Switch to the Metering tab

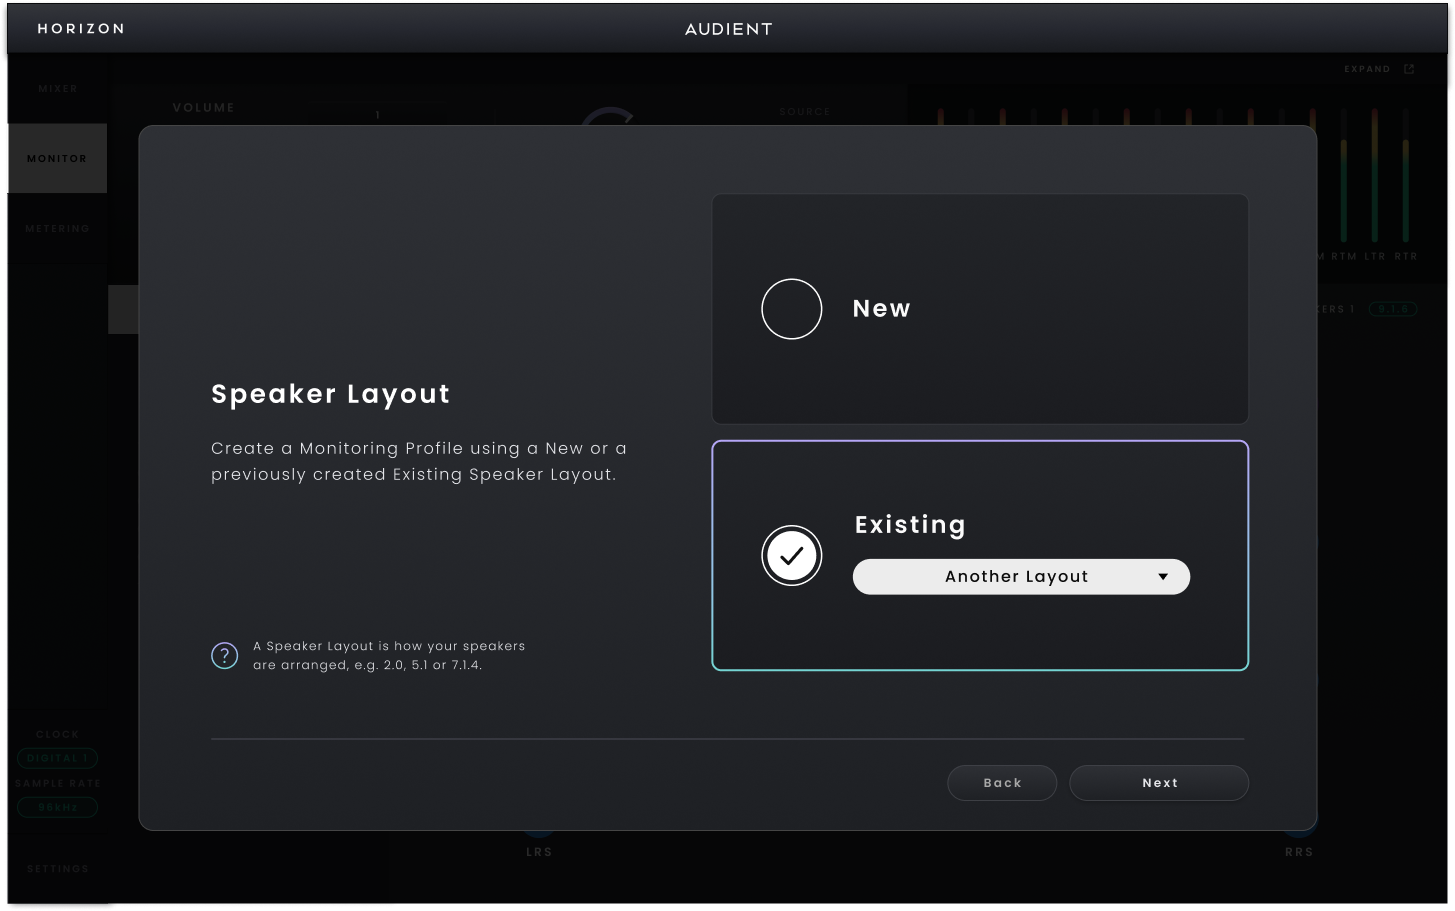57,229
